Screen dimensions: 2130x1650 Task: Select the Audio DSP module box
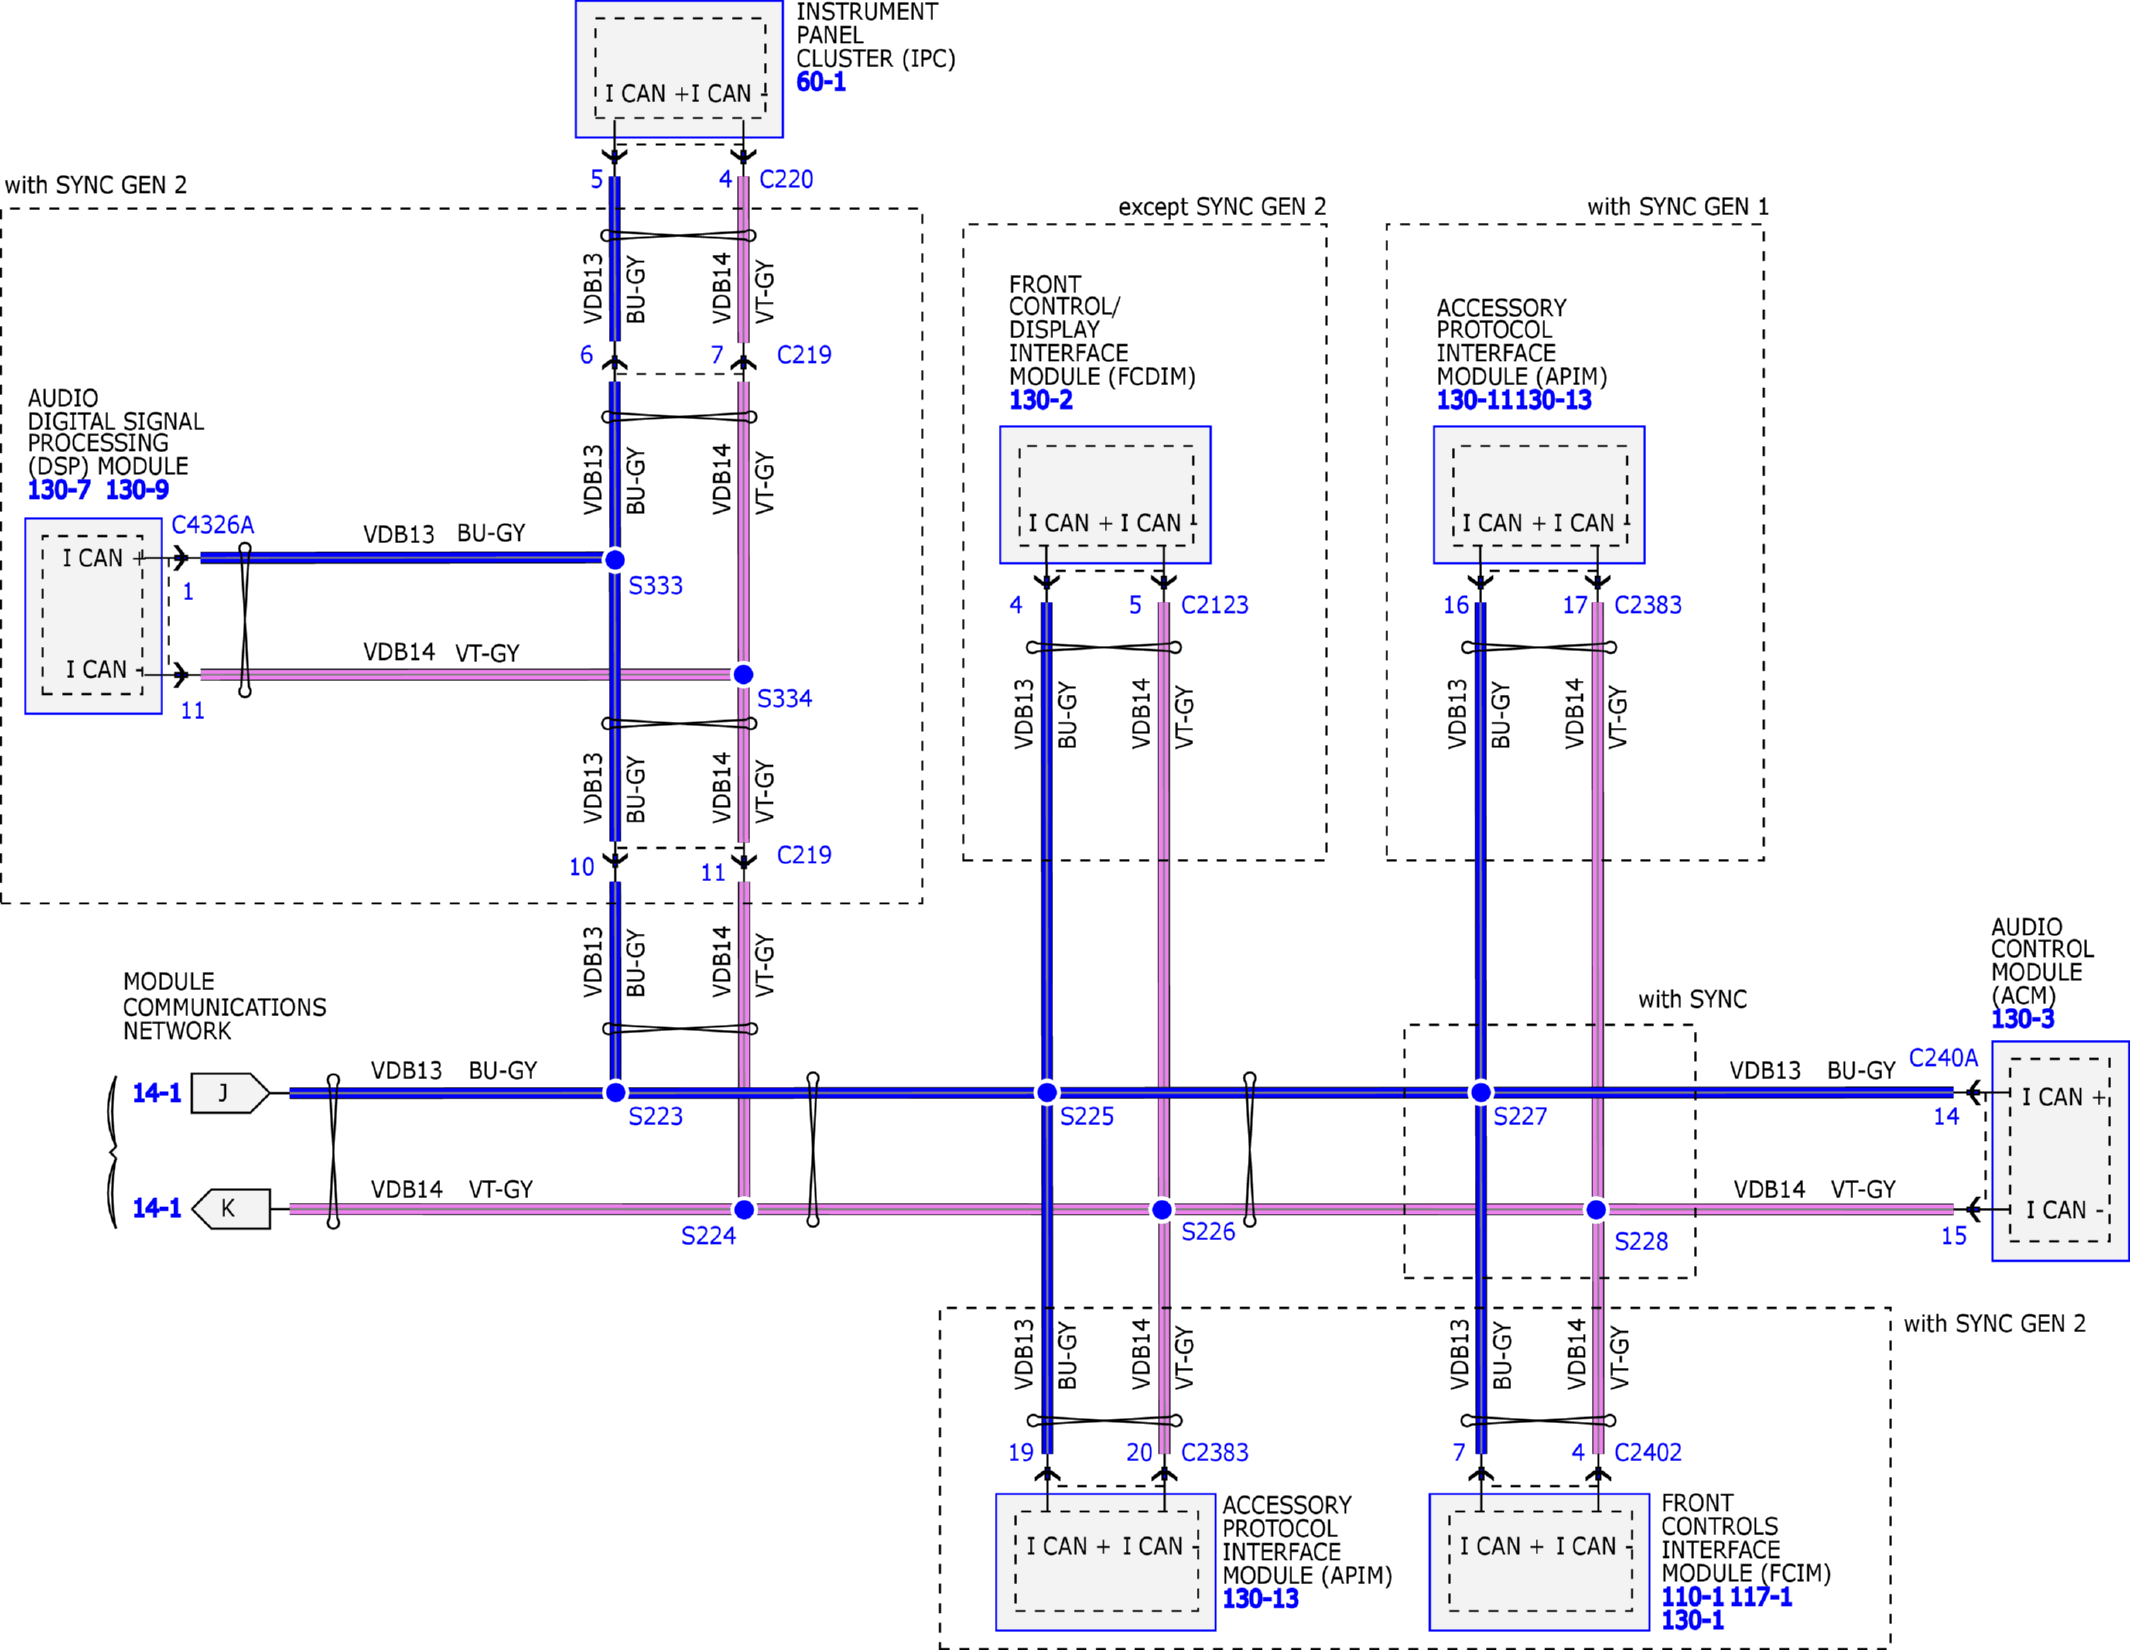click(93, 616)
